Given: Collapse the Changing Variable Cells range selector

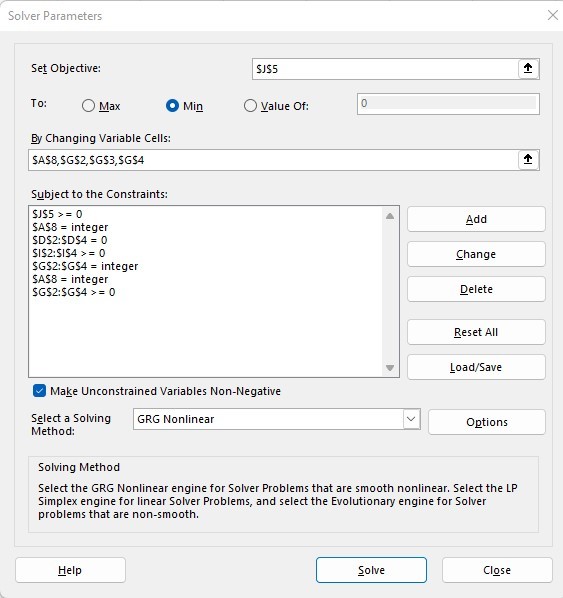Looking at the screenshot, I should 528,159.
